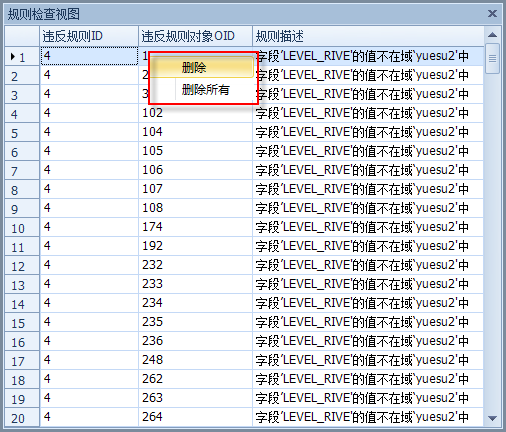Click the cell with OID 264
Image resolution: width=506 pixels, height=432 pixels.
195,417
